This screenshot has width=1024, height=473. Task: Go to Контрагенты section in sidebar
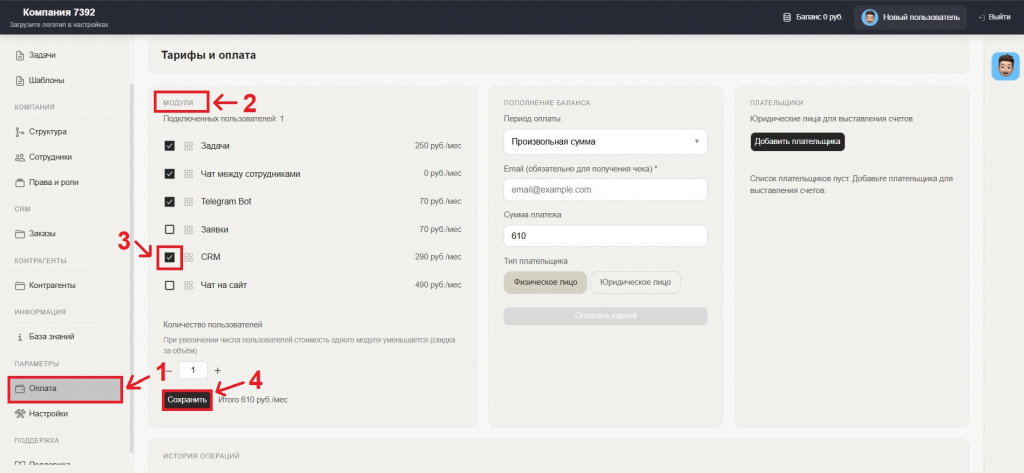(51, 285)
